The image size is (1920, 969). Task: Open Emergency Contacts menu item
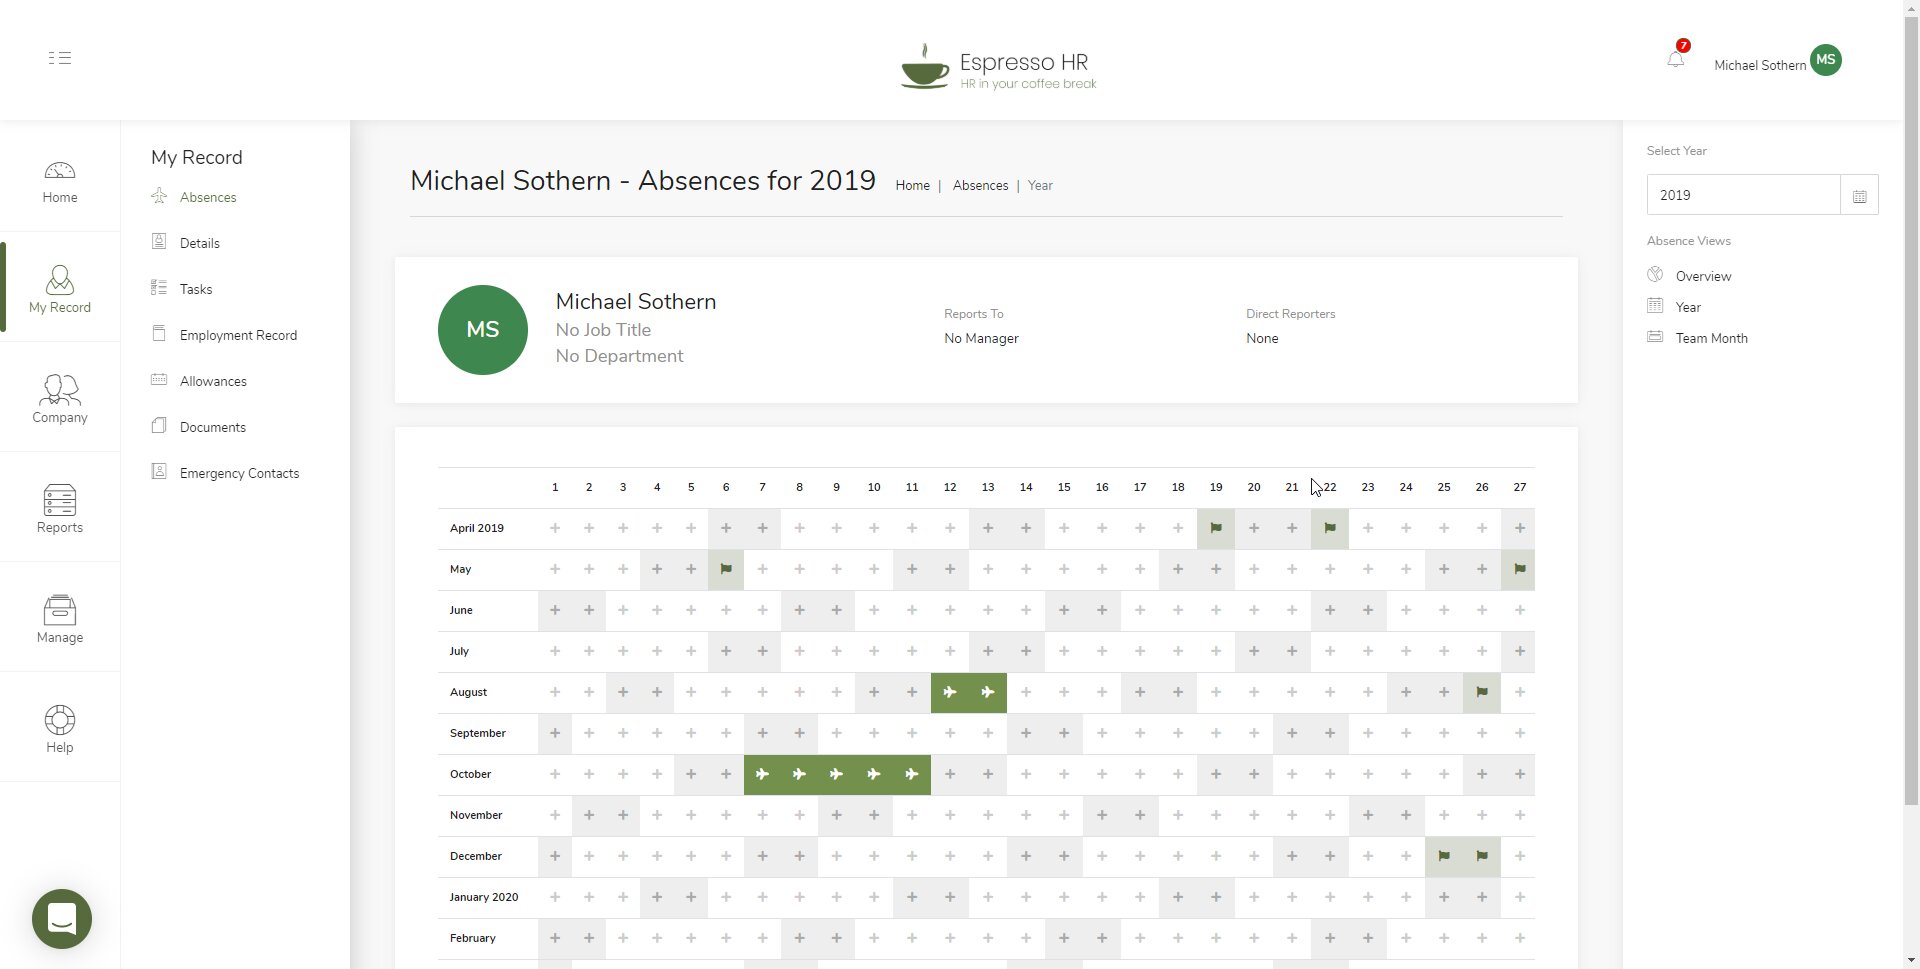click(239, 474)
